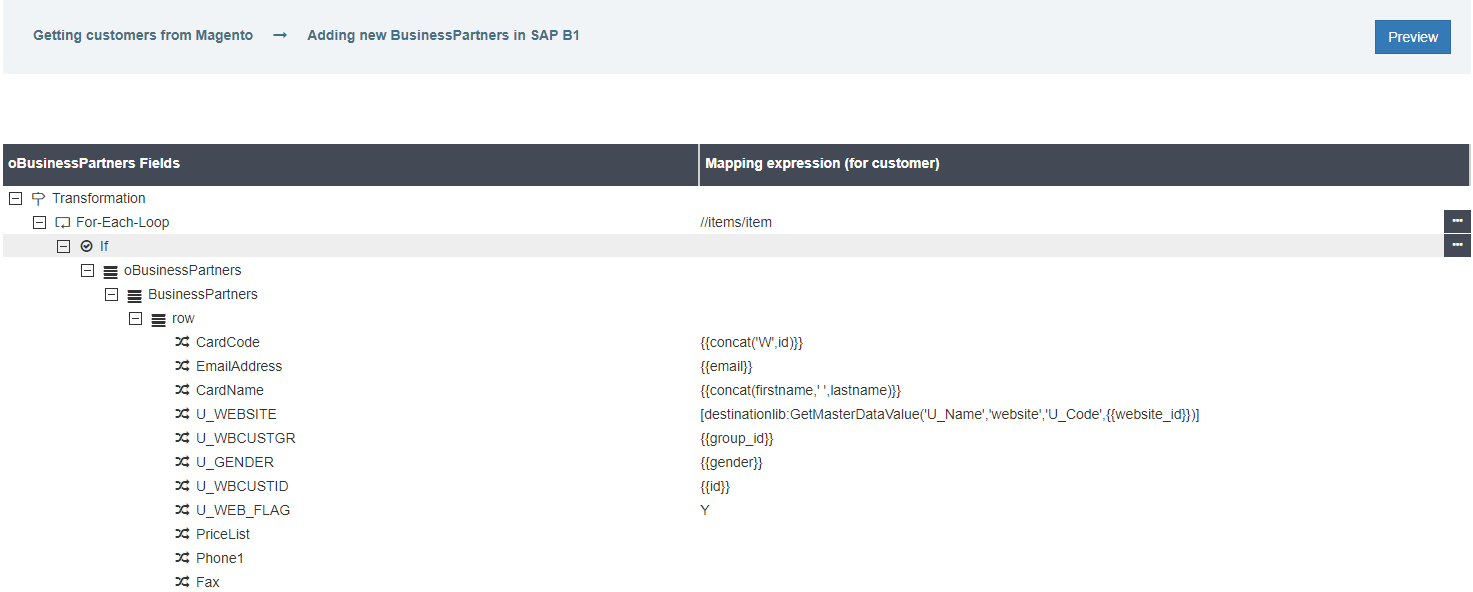Click the oBusinessPartners table icon
The height and width of the screenshot is (592, 1473).
(x=112, y=270)
